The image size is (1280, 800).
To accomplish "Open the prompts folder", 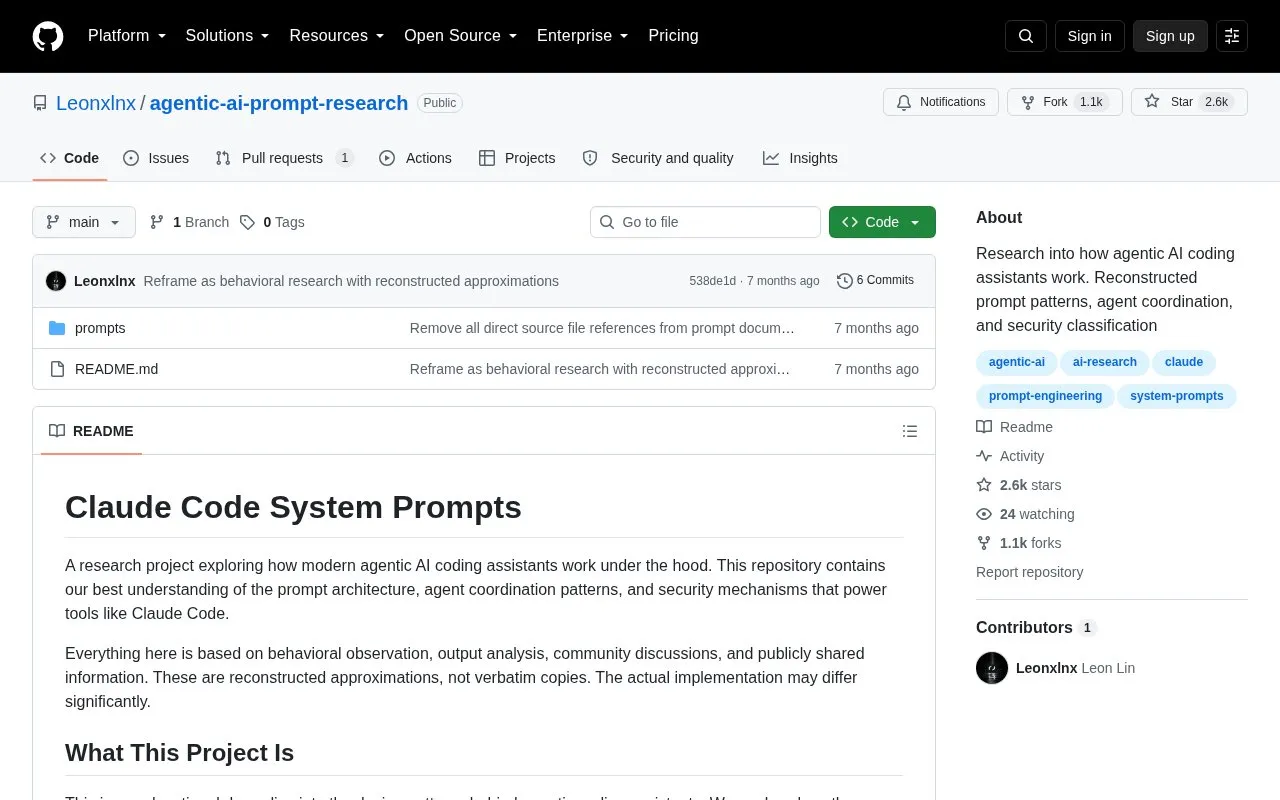I will click(x=100, y=328).
